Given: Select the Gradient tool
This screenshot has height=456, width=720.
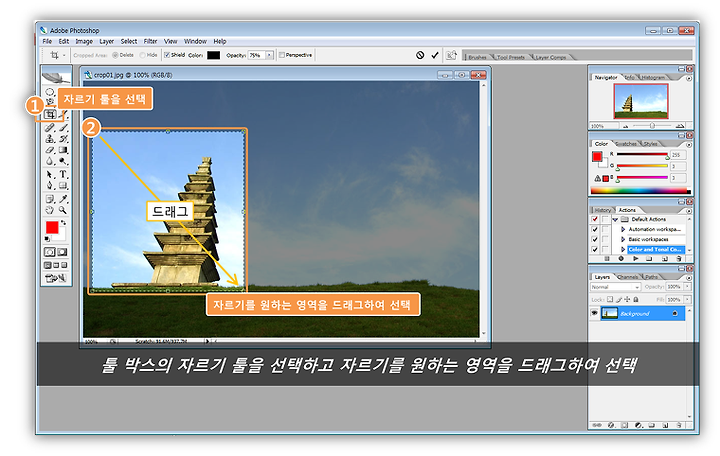Looking at the screenshot, I should (x=63, y=150).
